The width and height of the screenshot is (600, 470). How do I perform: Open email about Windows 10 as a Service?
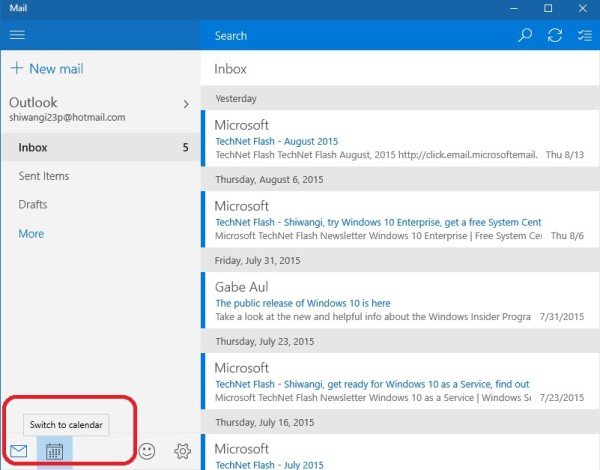(400, 381)
